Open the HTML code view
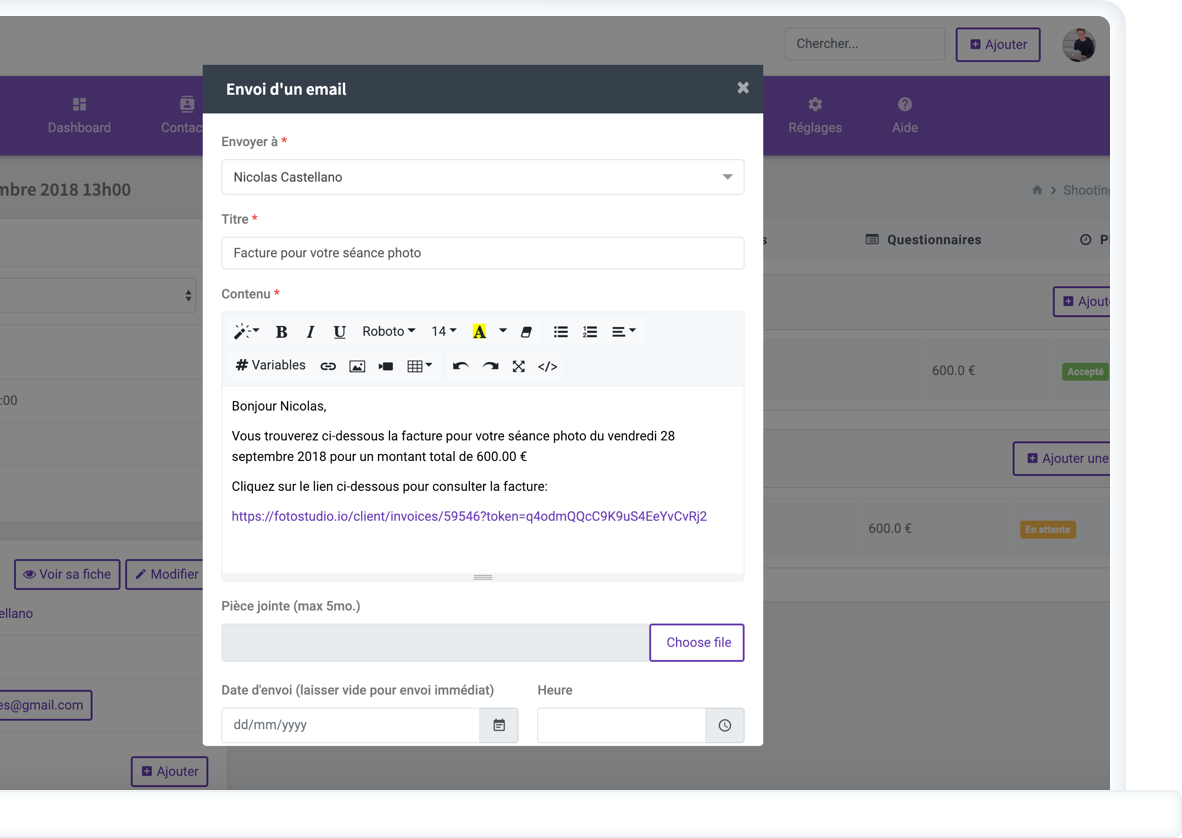The image size is (1182, 838). pyautogui.click(x=548, y=367)
